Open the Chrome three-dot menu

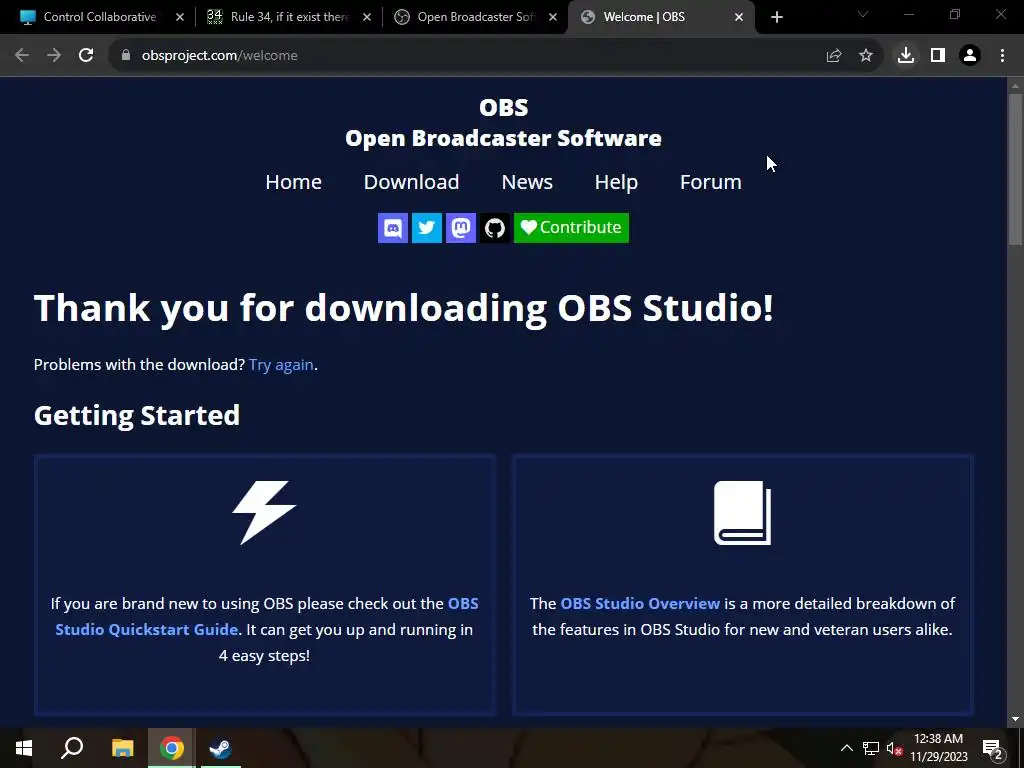click(x=1002, y=56)
